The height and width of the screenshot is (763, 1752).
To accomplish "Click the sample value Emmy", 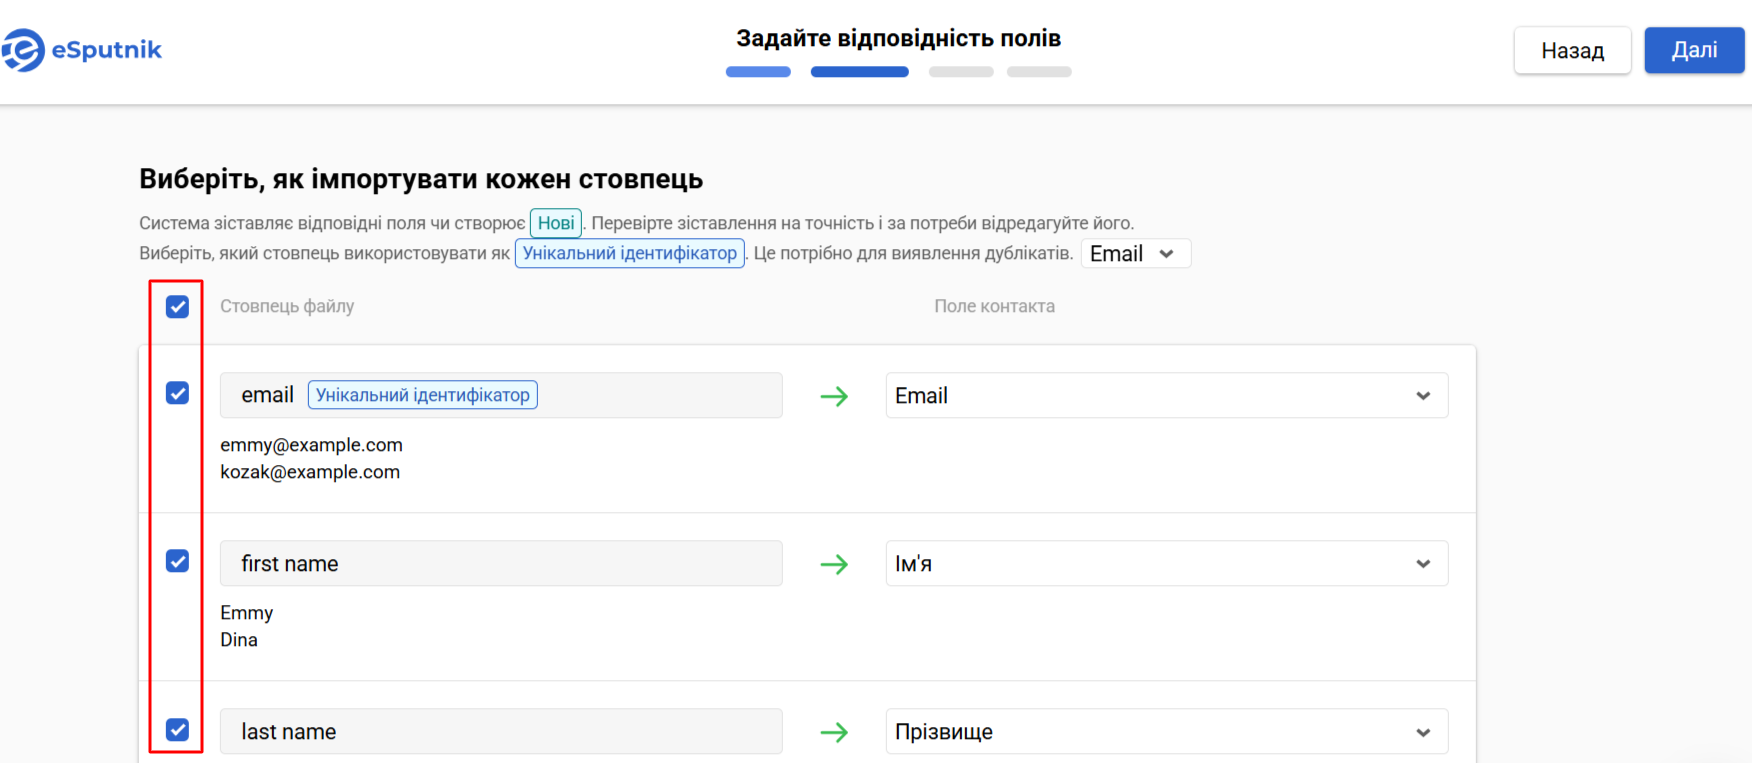I will click(x=246, y=613).
